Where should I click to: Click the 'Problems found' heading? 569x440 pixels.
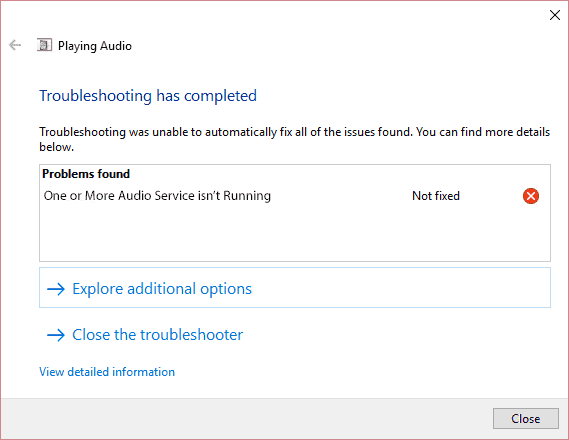(86, 174)
